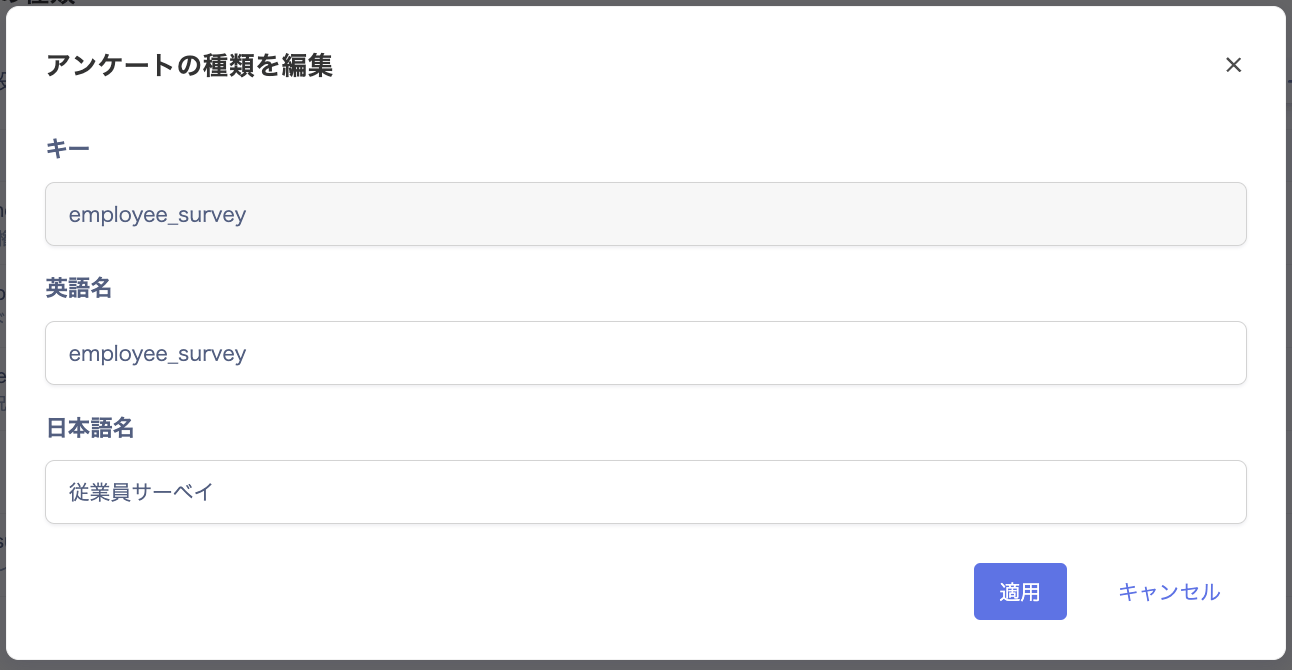
Task: Click the greyed-out キー field
Action: [x=646, y=214]
